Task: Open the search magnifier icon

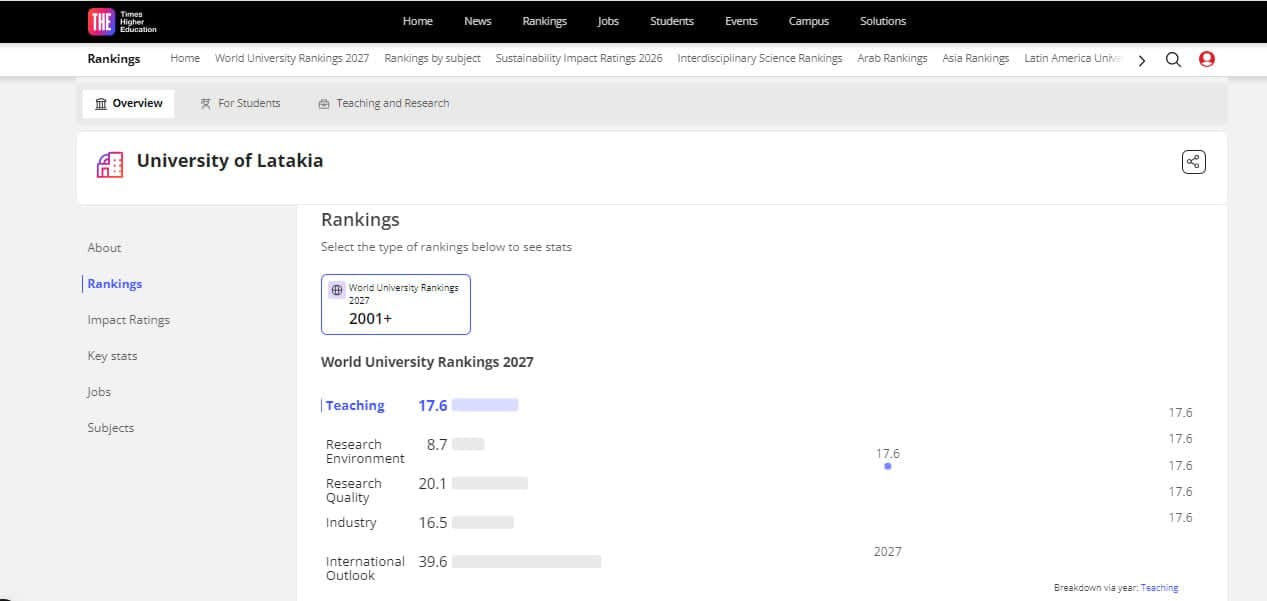Action: 1173,59
